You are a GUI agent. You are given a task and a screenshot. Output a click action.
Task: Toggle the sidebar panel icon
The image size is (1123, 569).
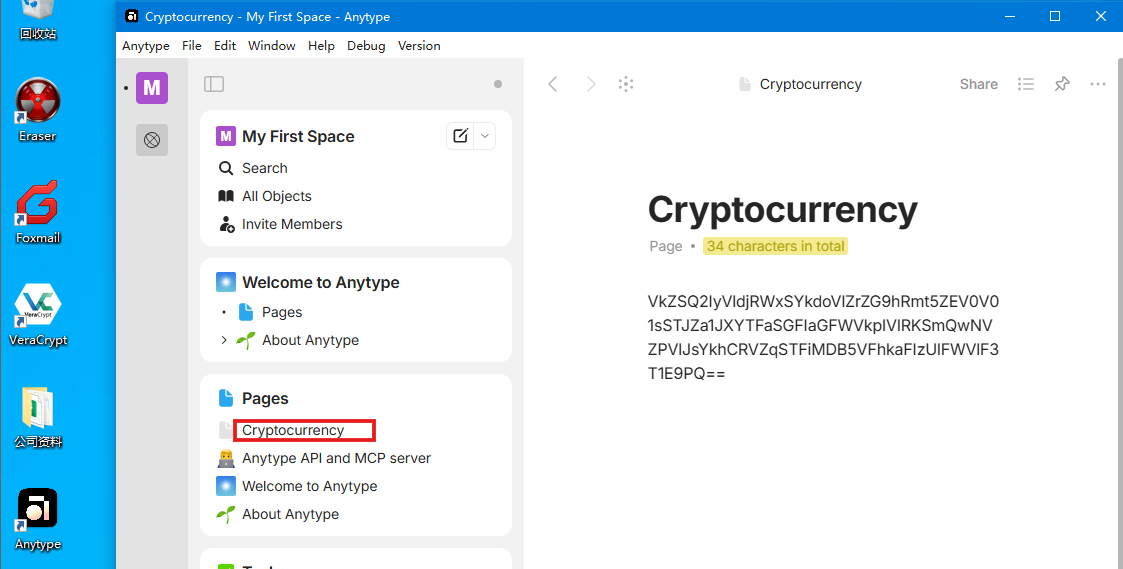click(214, 85)
